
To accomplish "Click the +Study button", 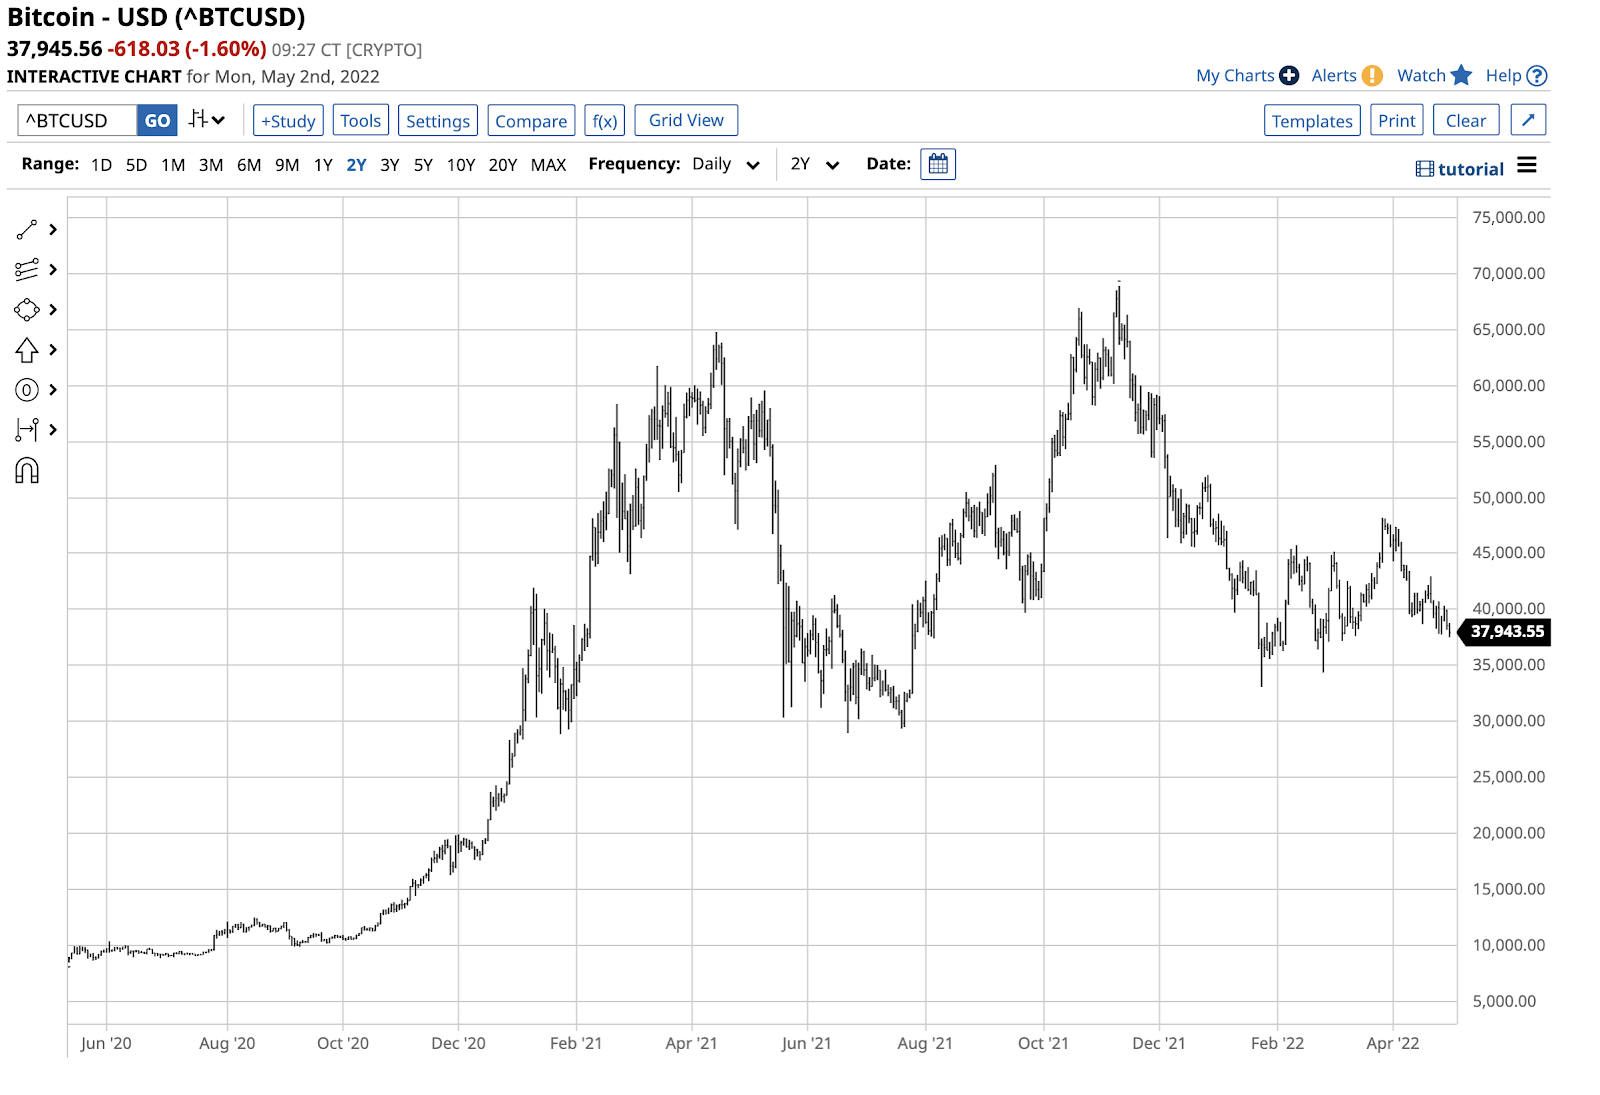I will (x=288, y=120).
